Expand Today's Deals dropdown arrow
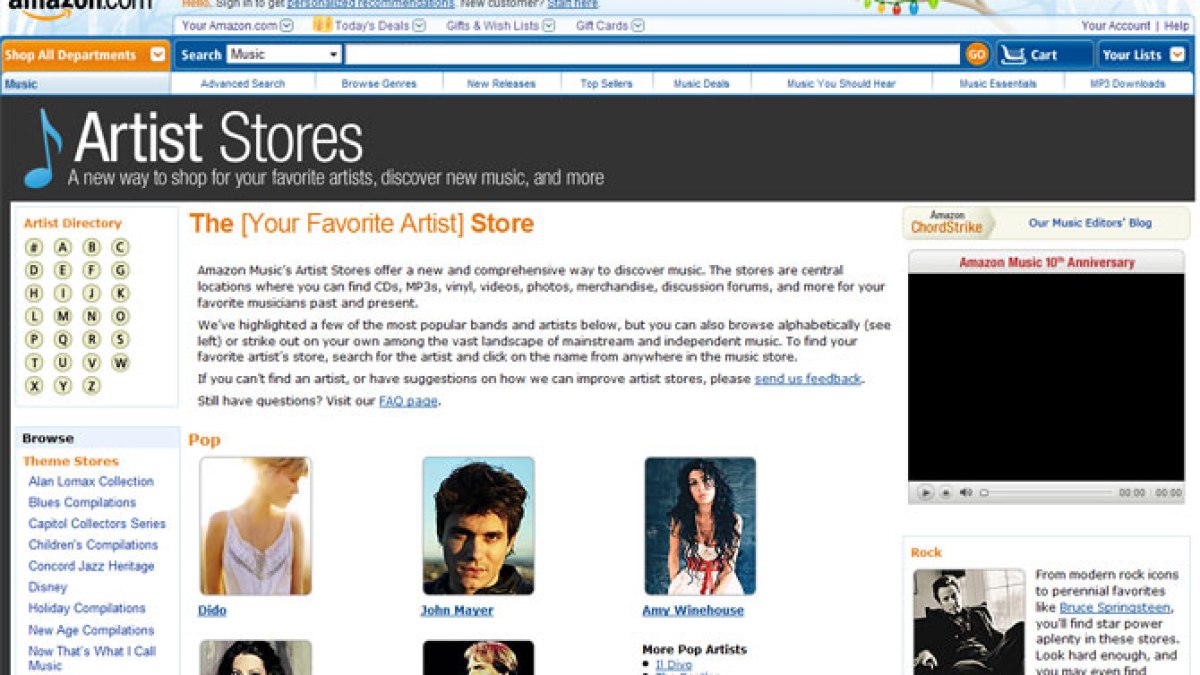The width and height of the screenshot is (1200, 675). pyautogui.click(x=419, y=26)
